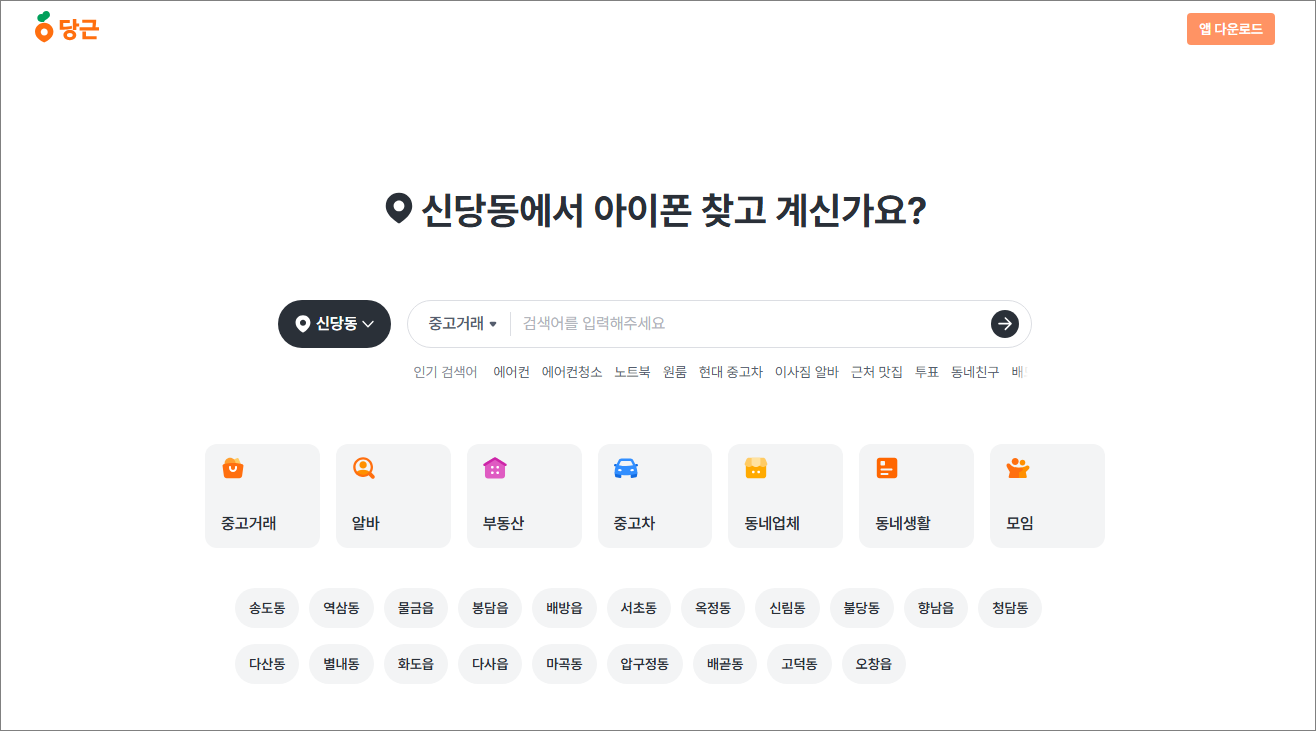Open the 모임 category card

(1047, 496)
